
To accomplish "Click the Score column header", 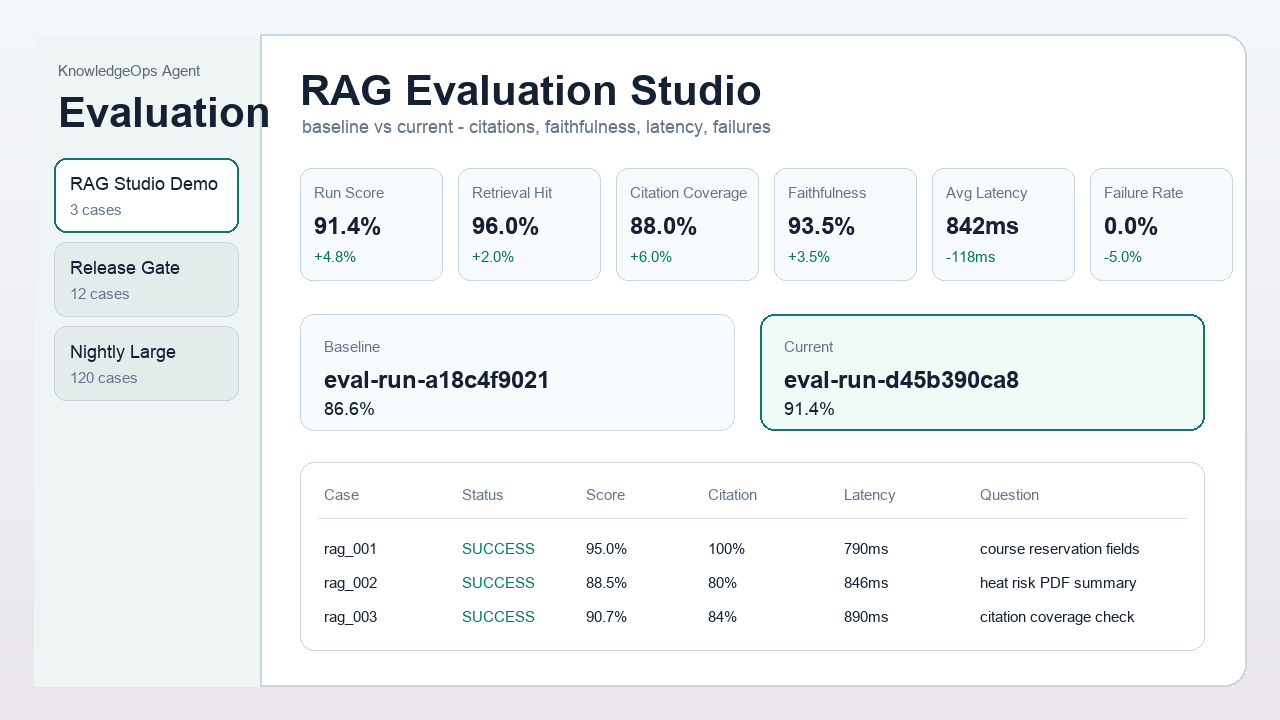I will 605,495.
